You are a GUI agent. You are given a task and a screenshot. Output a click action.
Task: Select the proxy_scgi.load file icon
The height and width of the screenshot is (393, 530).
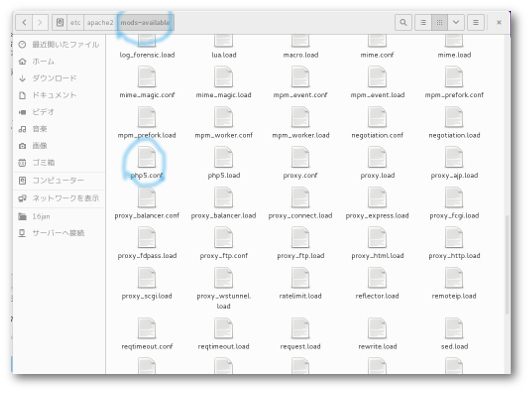coord(147,278)
